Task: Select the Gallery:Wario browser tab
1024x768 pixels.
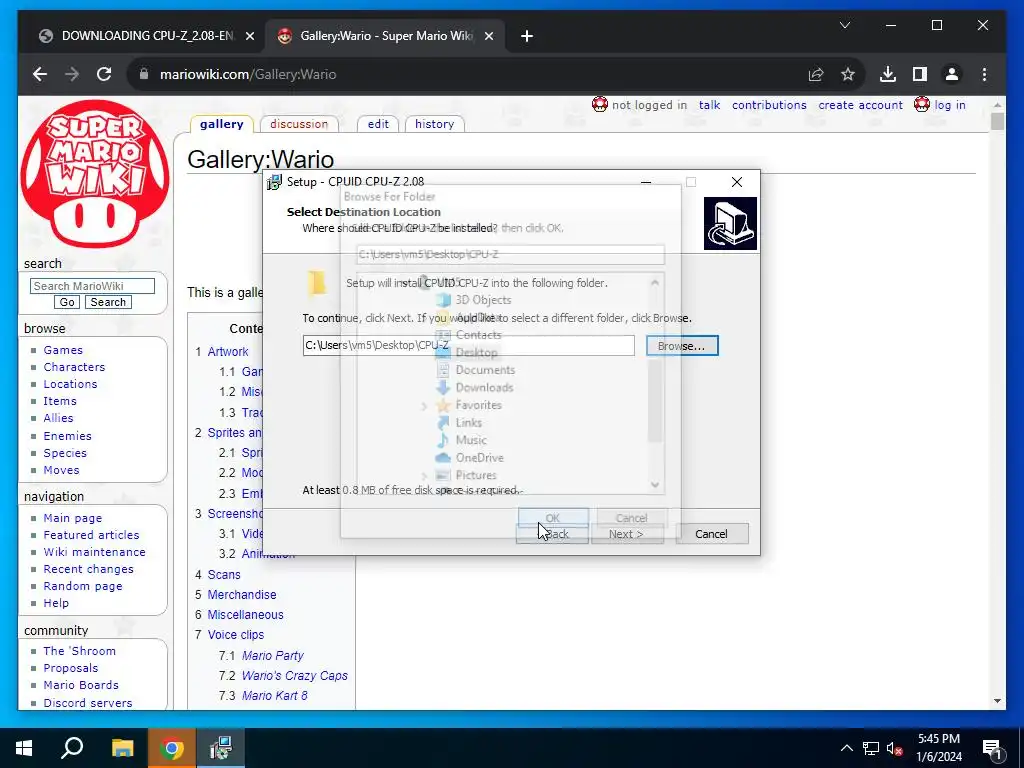Action: 386,36
